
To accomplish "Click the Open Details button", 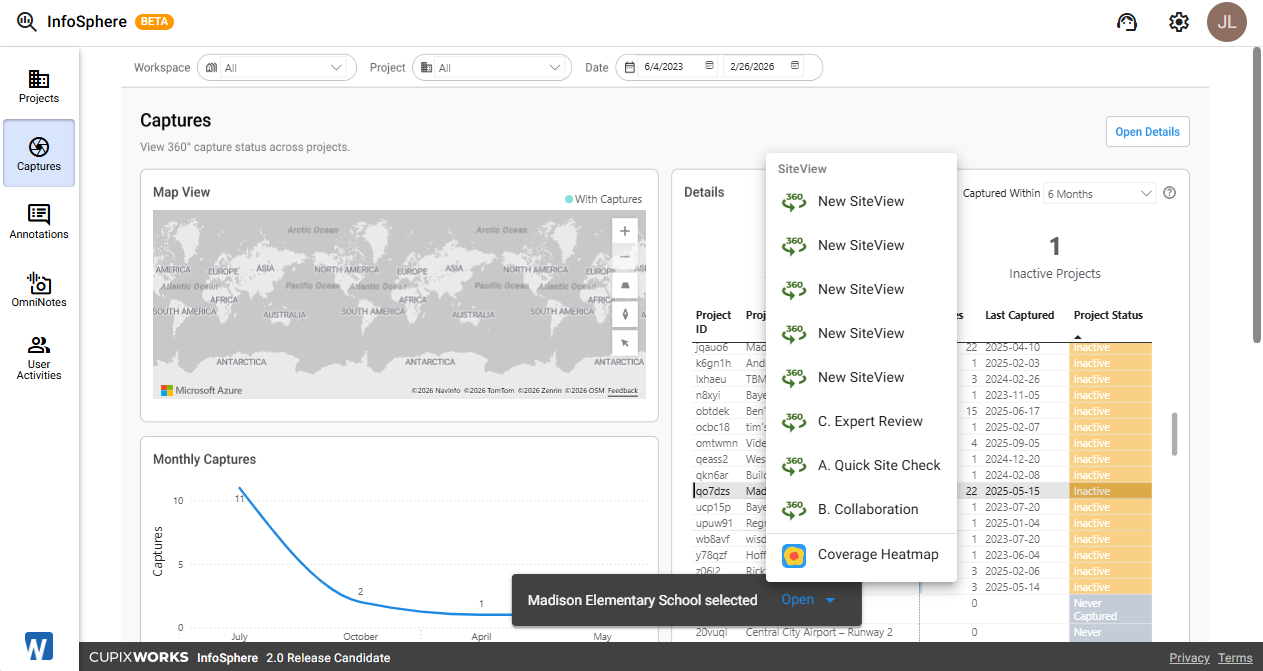I will tap(1147, 132).
